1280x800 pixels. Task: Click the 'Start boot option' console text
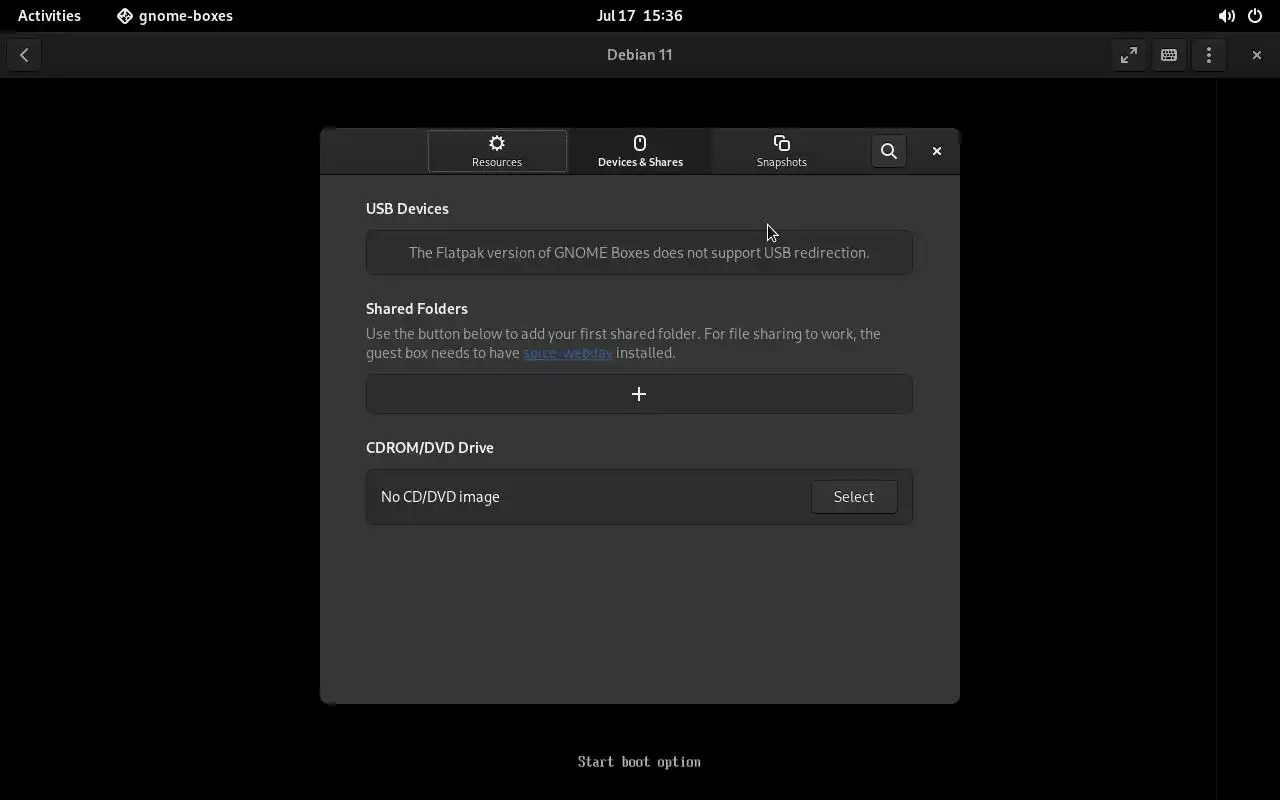coord(639,762)
